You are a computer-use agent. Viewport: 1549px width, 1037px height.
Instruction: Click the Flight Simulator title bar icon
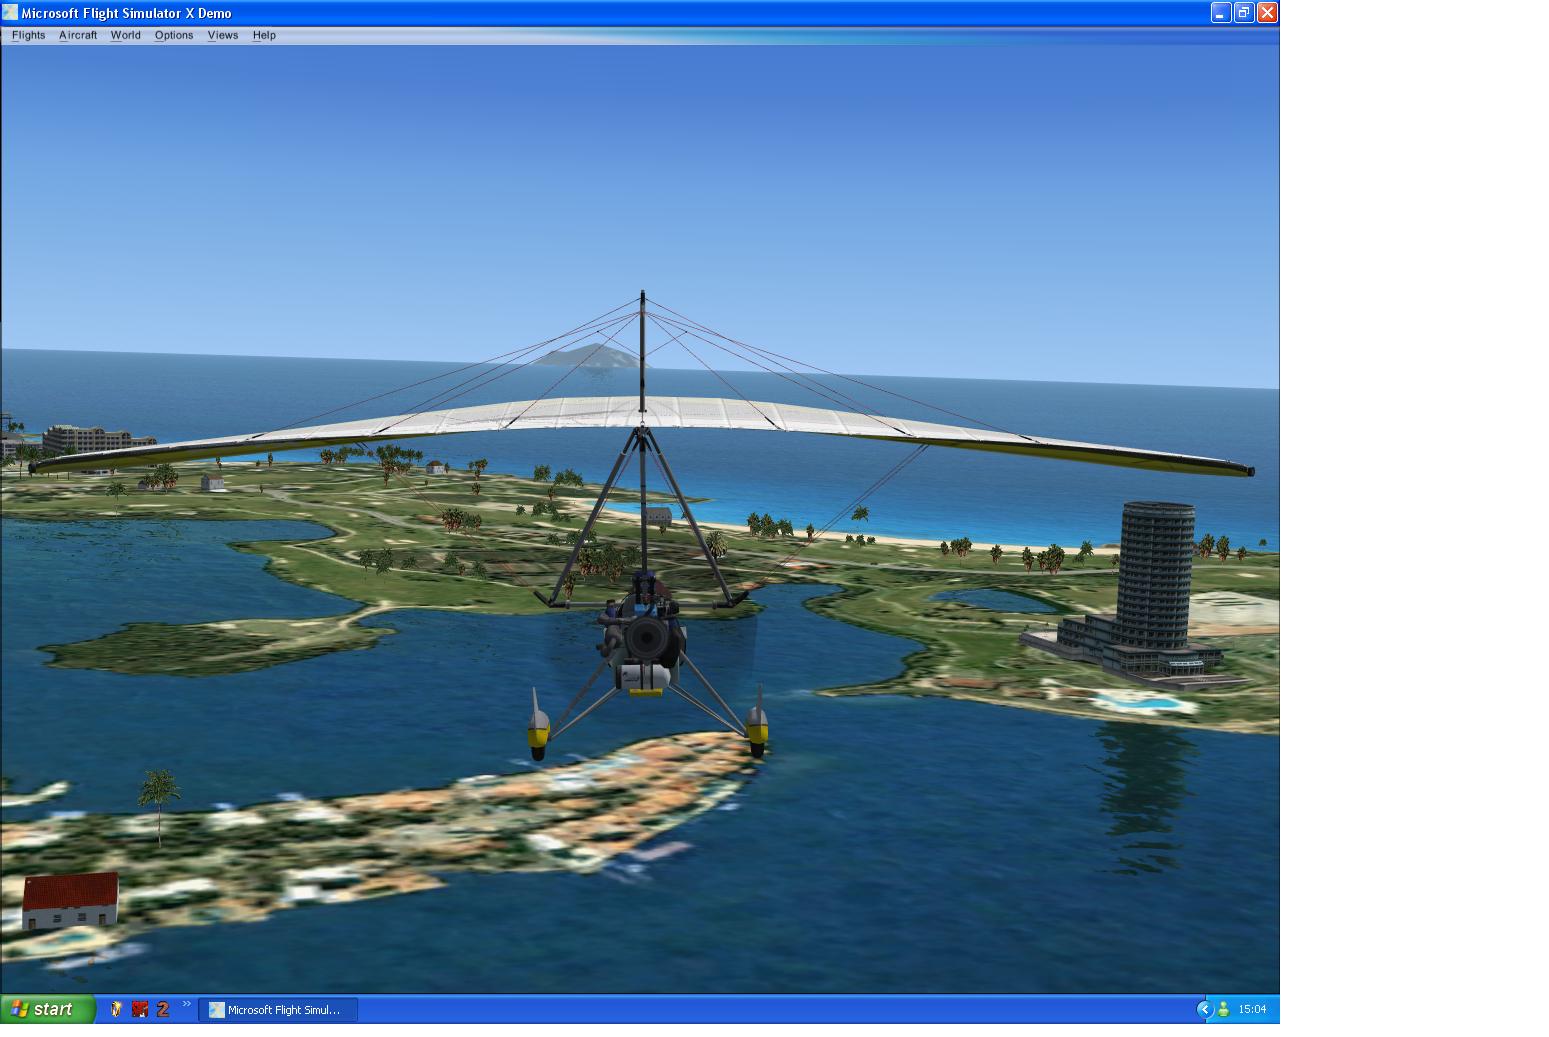click(10, 13)
